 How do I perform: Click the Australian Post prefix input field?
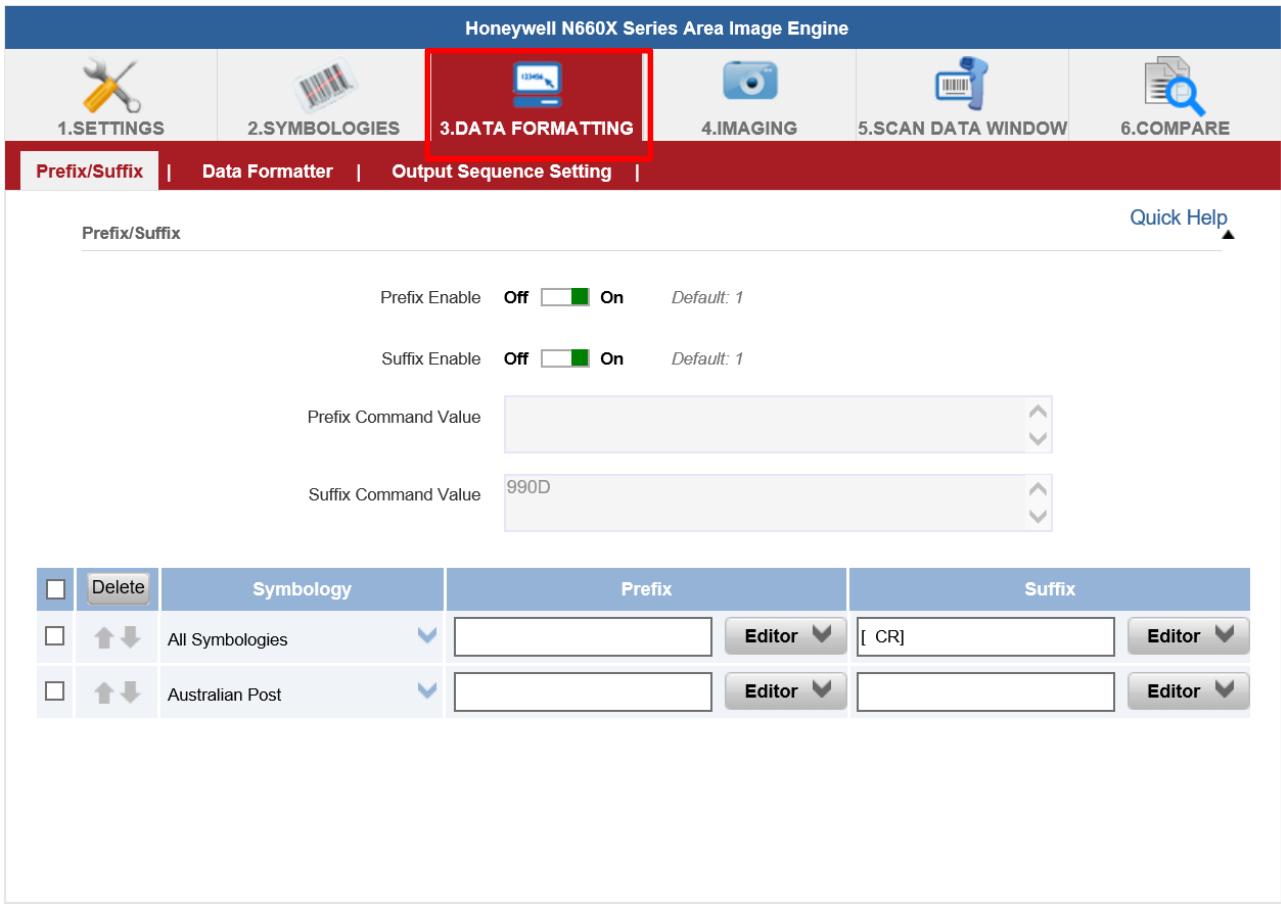coord(583,690)
